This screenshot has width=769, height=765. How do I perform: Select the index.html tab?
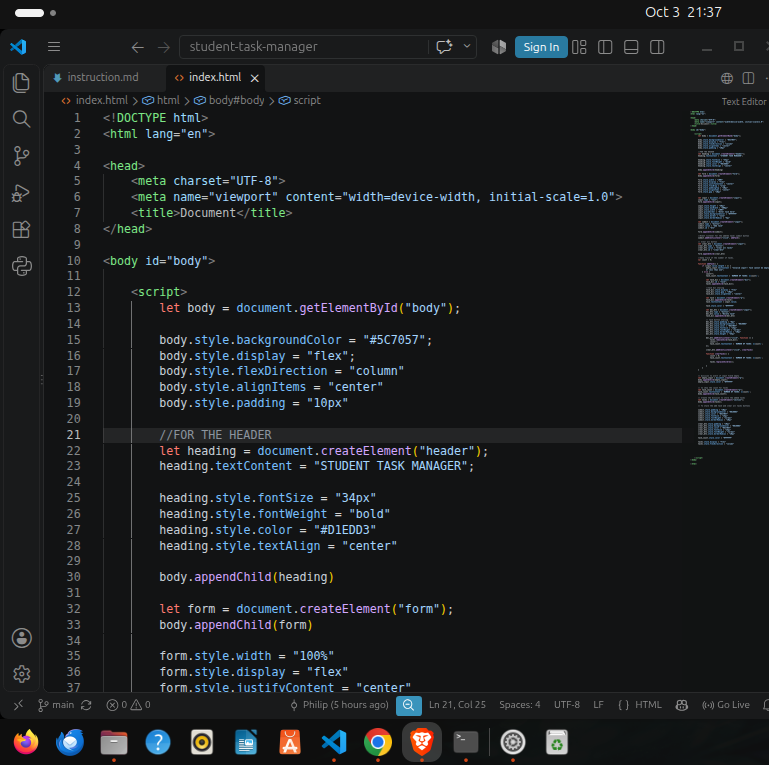point(215,77)
